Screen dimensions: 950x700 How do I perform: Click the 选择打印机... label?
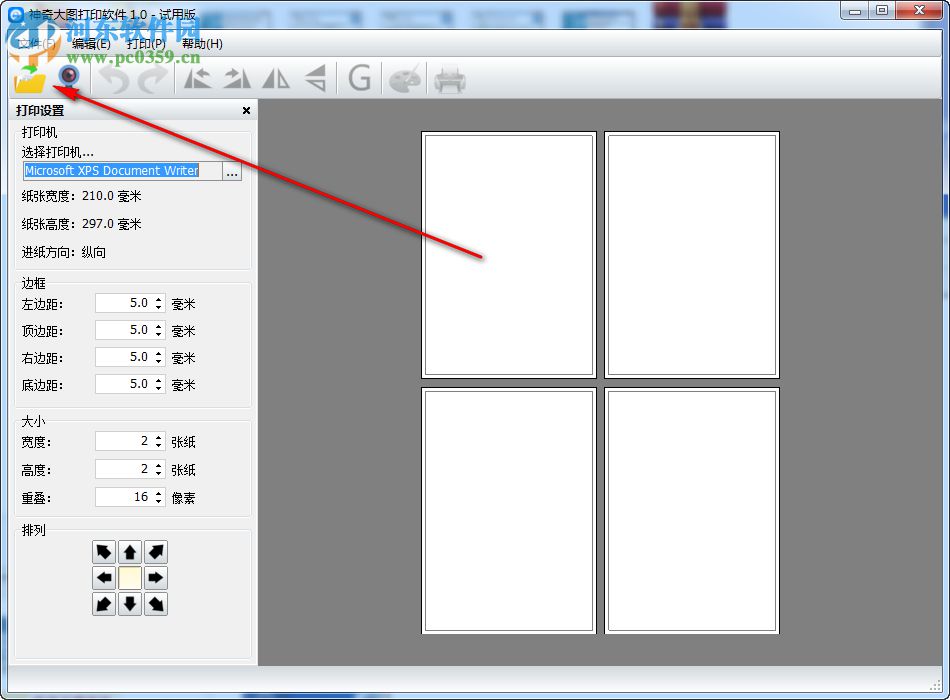point(58,152)
